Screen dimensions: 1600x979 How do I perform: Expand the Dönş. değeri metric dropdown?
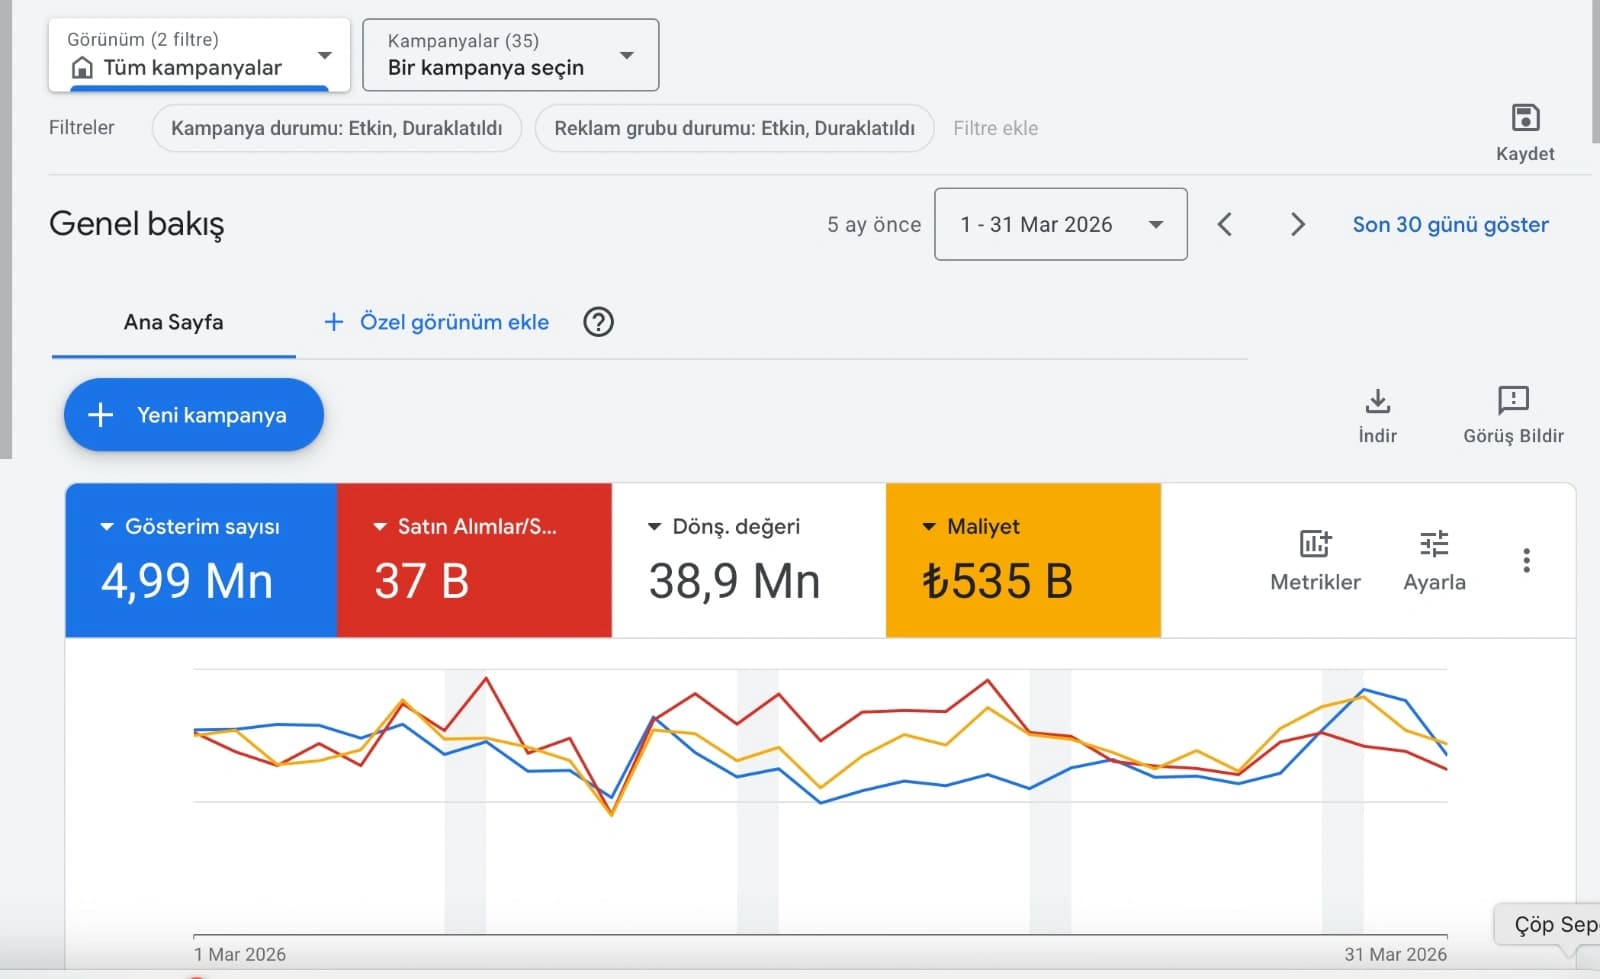(654, 526)
